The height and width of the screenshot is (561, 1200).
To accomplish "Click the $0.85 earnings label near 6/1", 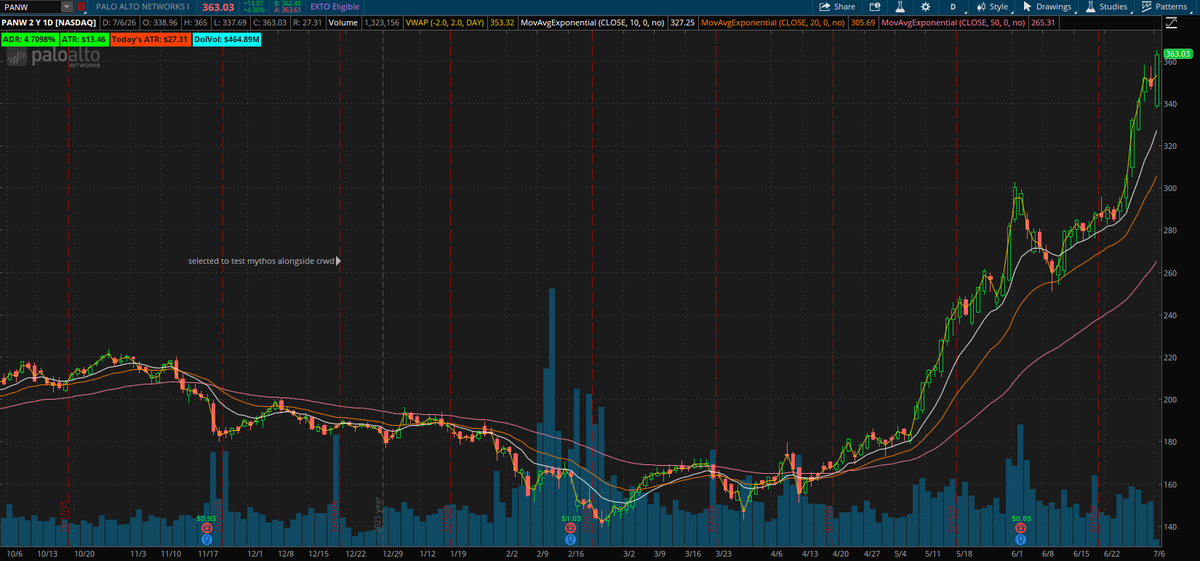I will 1020,518.
